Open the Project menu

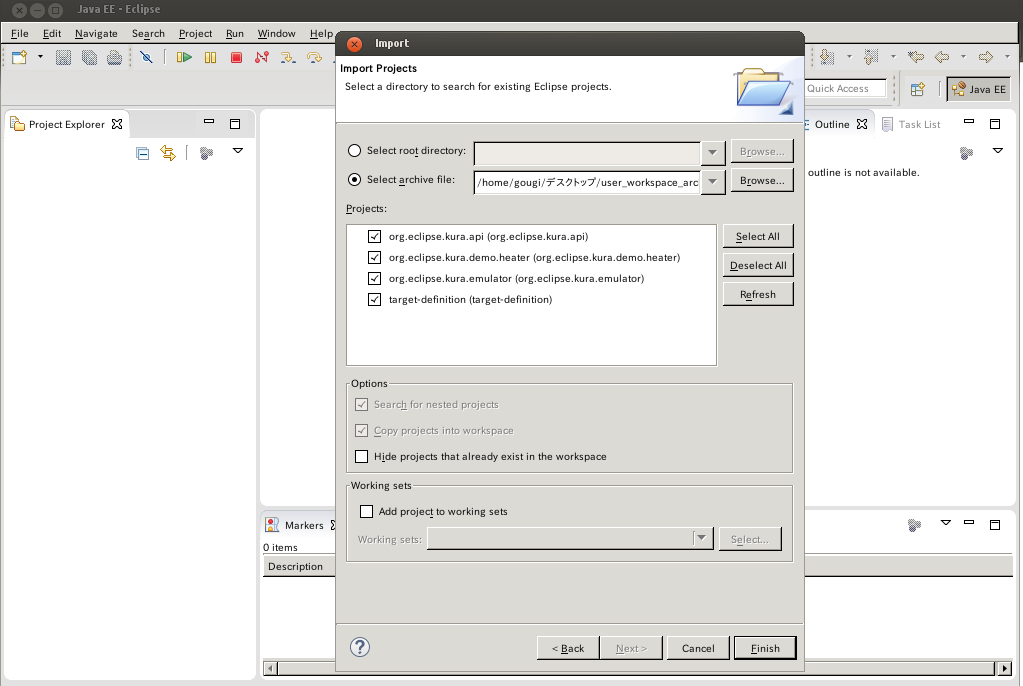coord(195,33)
